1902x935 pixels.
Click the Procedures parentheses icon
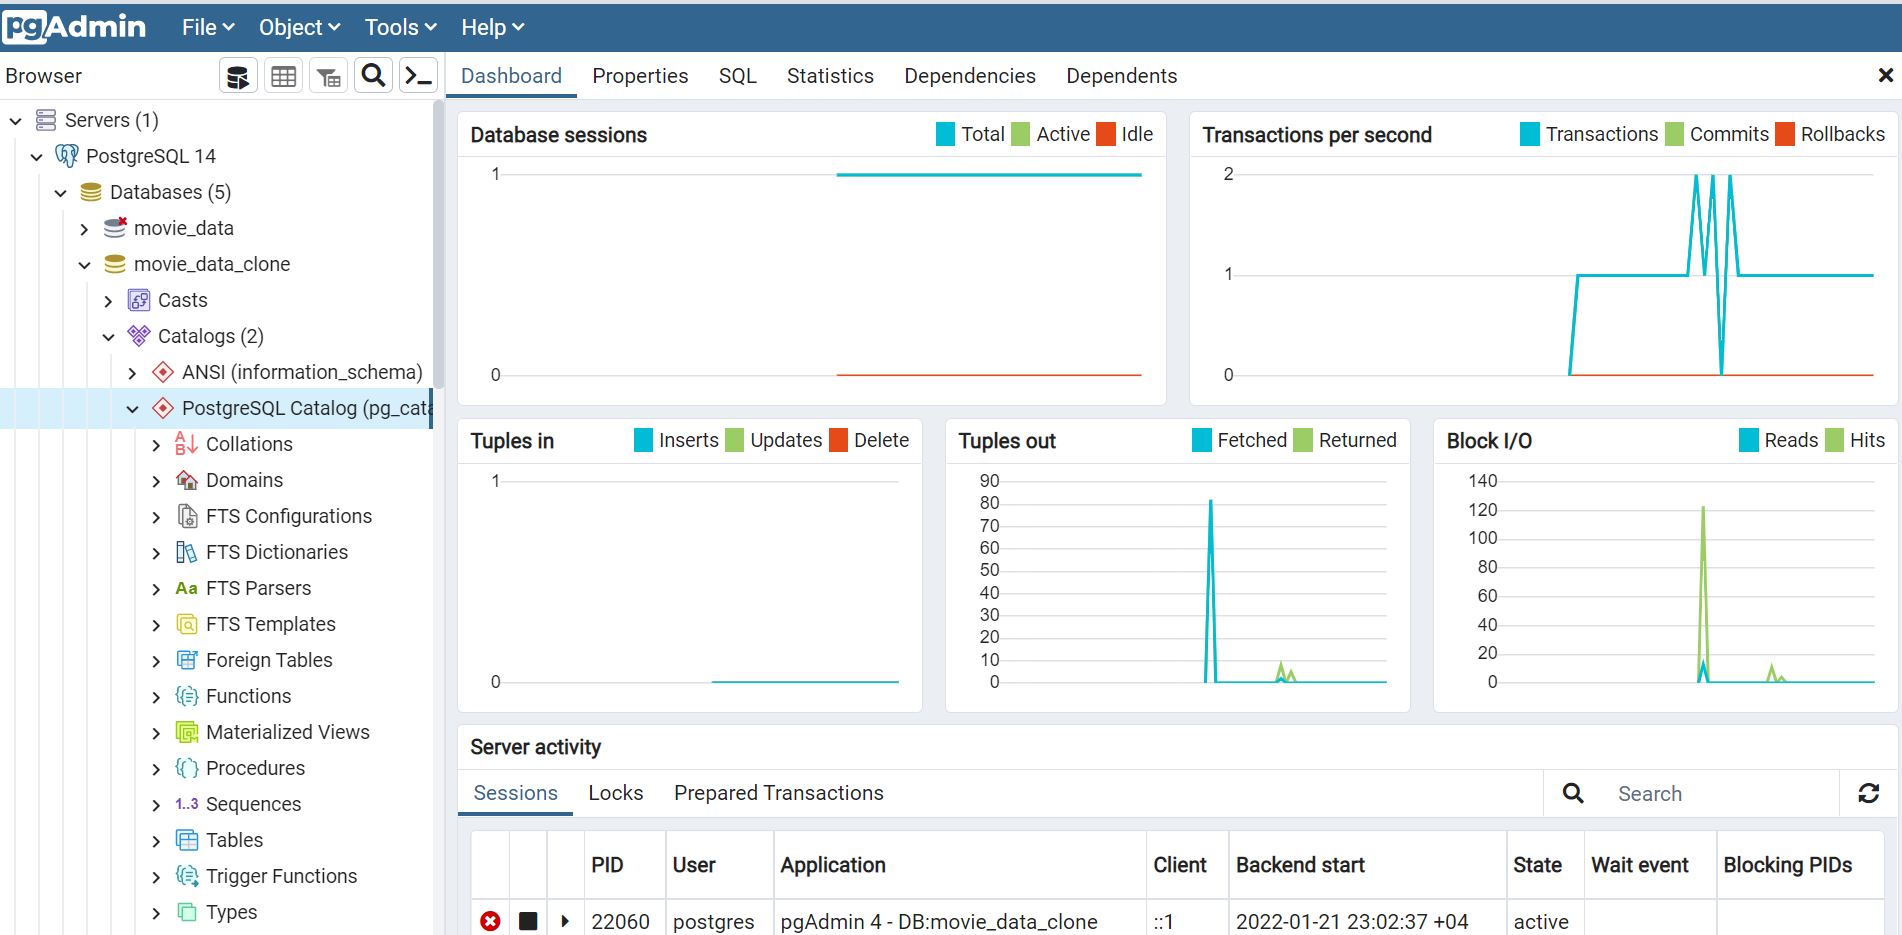tap(187, 768)
